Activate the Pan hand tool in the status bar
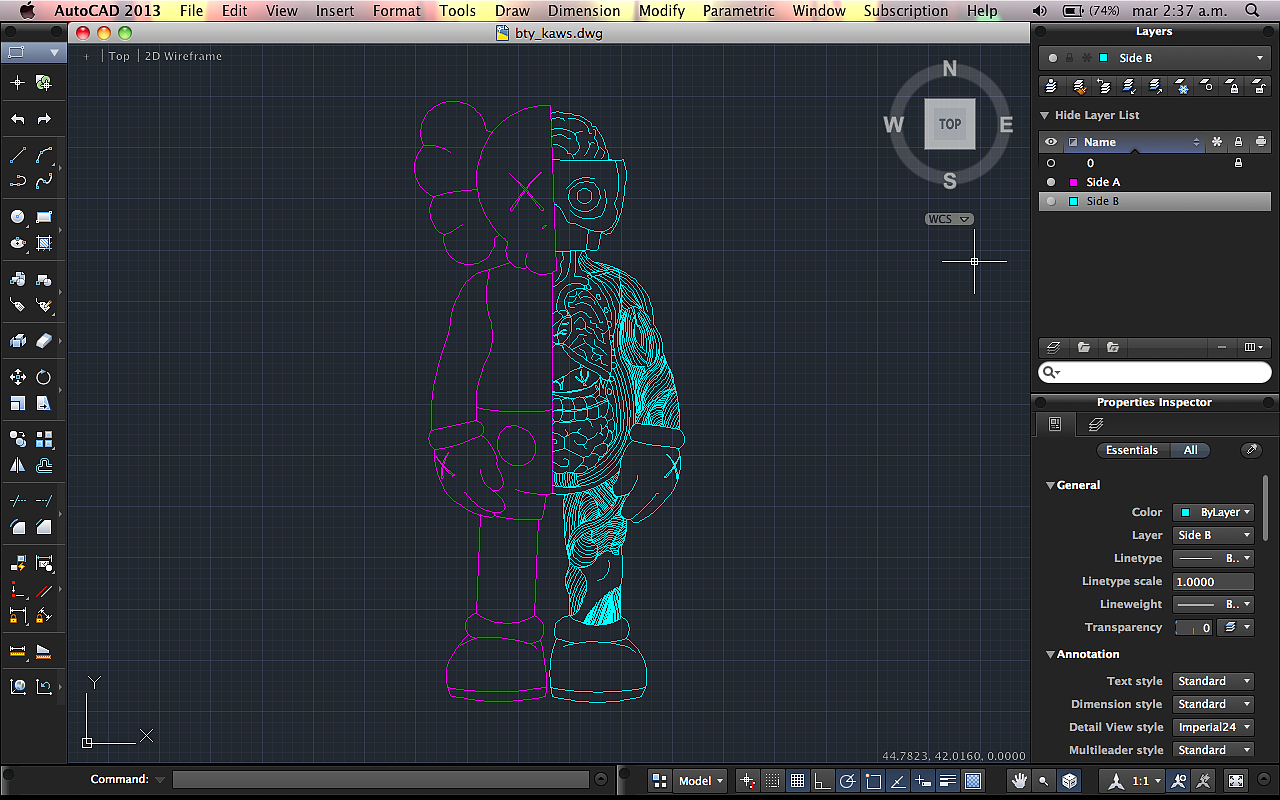 [1018, 780]
